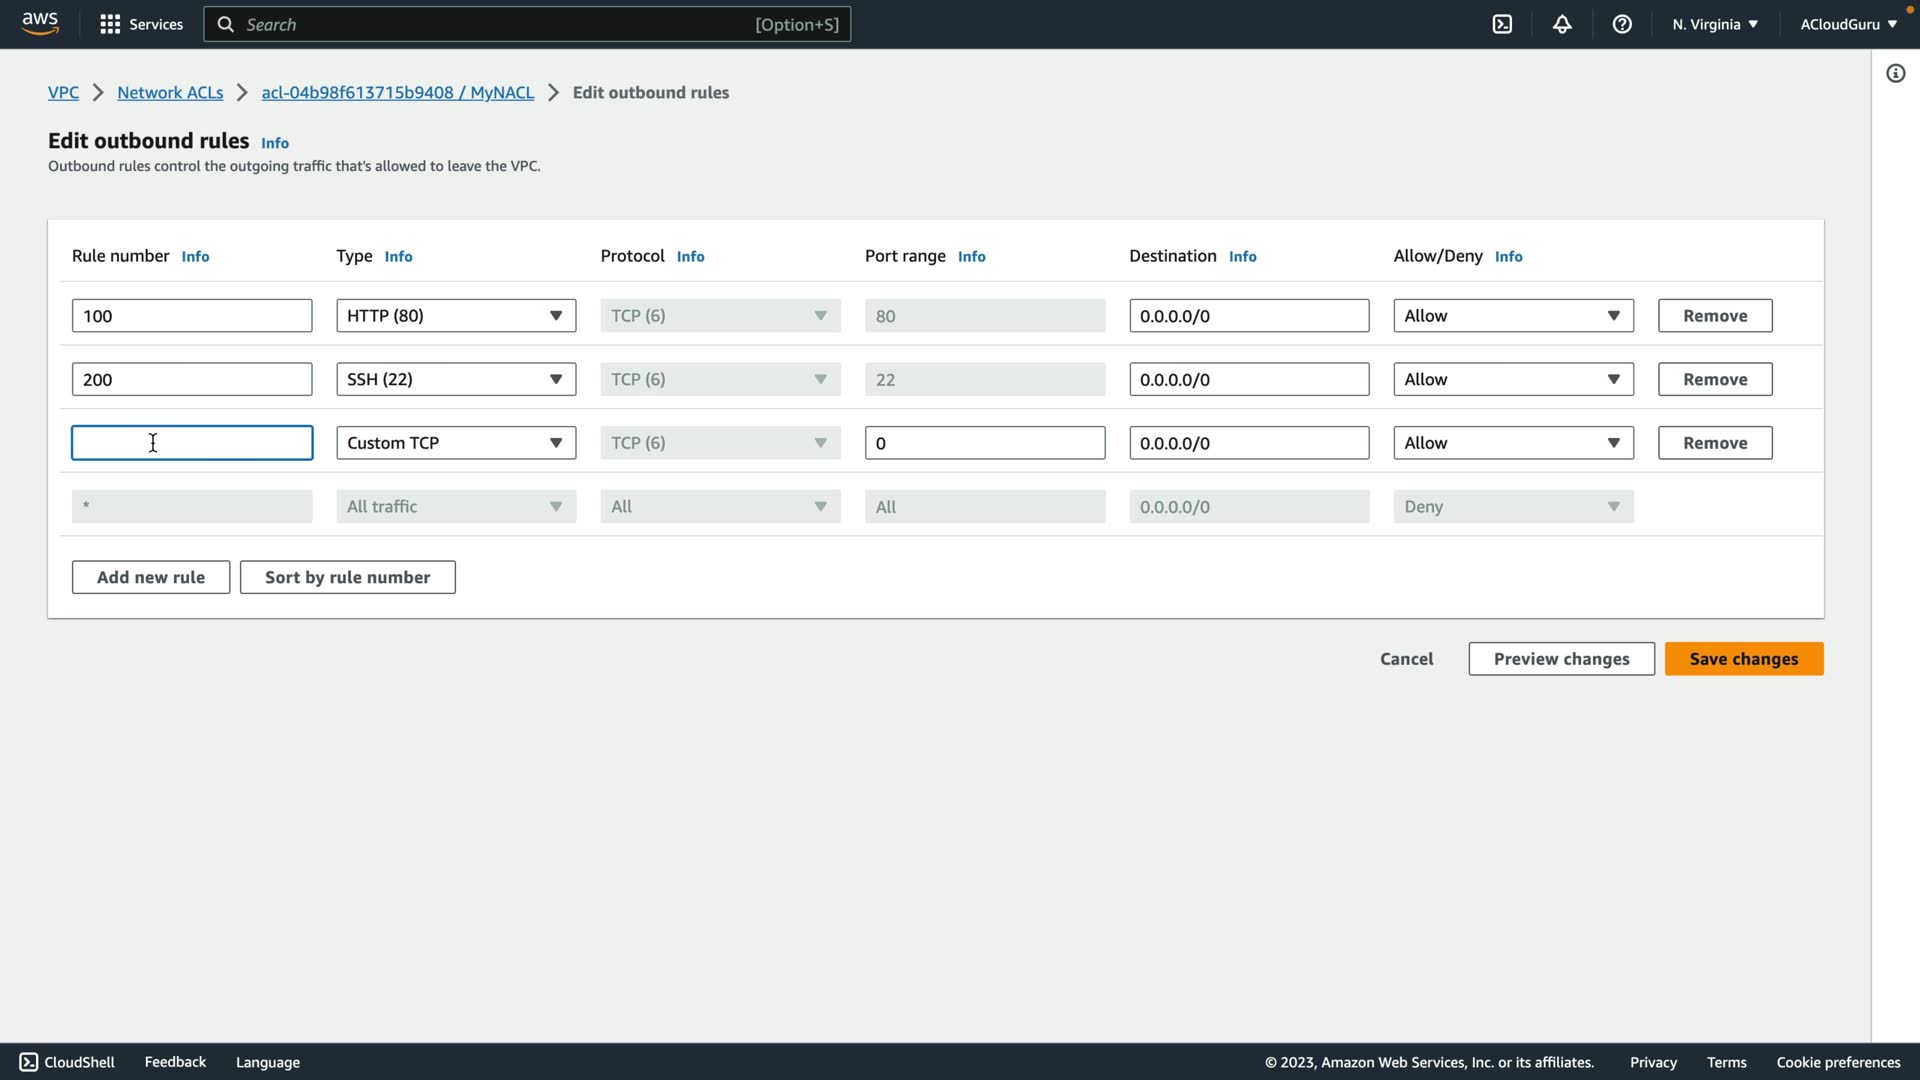Viewport: 1920px width, 1080px height.
Task: Click port range field showing 0
Action: [984, 443]
